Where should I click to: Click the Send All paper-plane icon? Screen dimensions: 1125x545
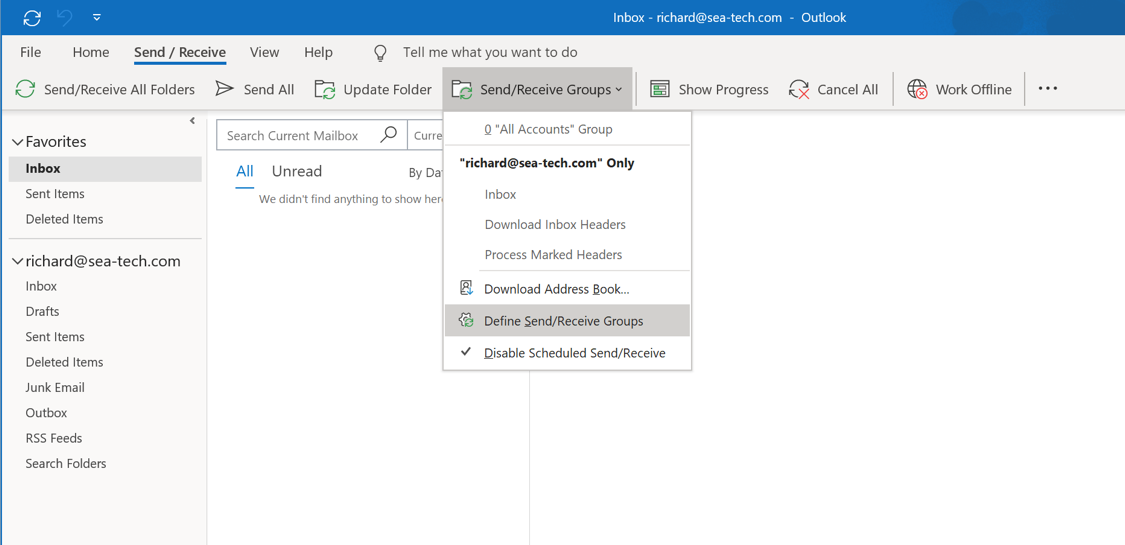click(225, 89)
